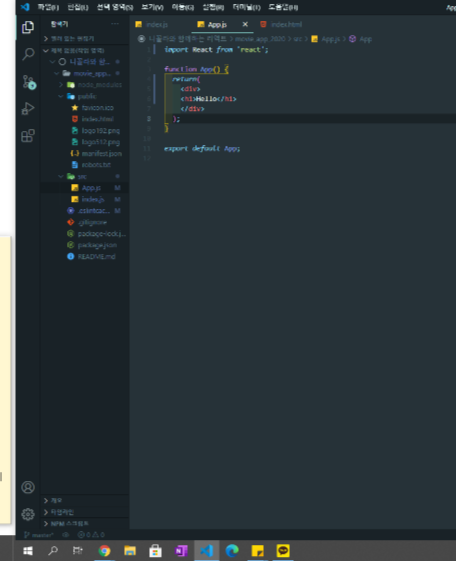Open Microsoft Store from taskbar

coord(155,550)
